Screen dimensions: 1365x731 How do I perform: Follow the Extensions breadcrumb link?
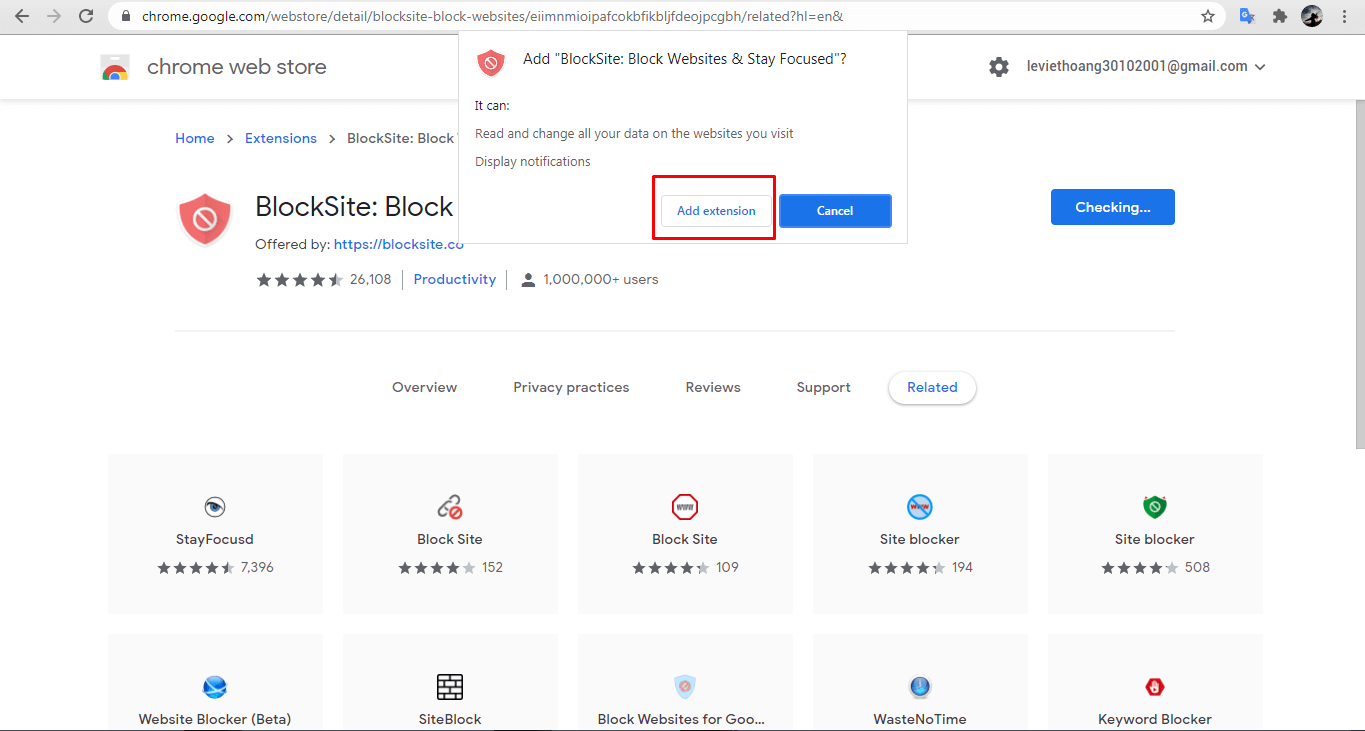click(x=281, y=139)
